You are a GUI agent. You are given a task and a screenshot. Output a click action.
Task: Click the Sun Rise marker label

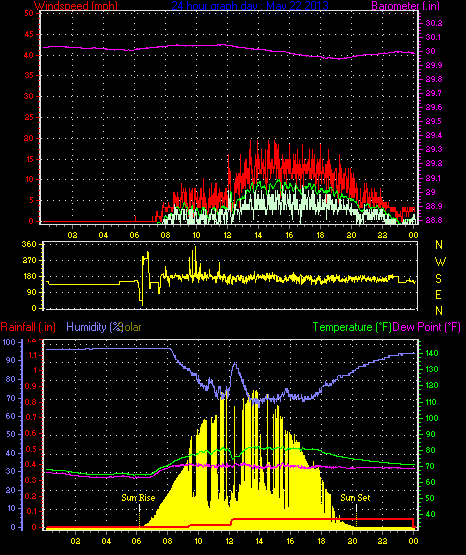pos(138,498)
